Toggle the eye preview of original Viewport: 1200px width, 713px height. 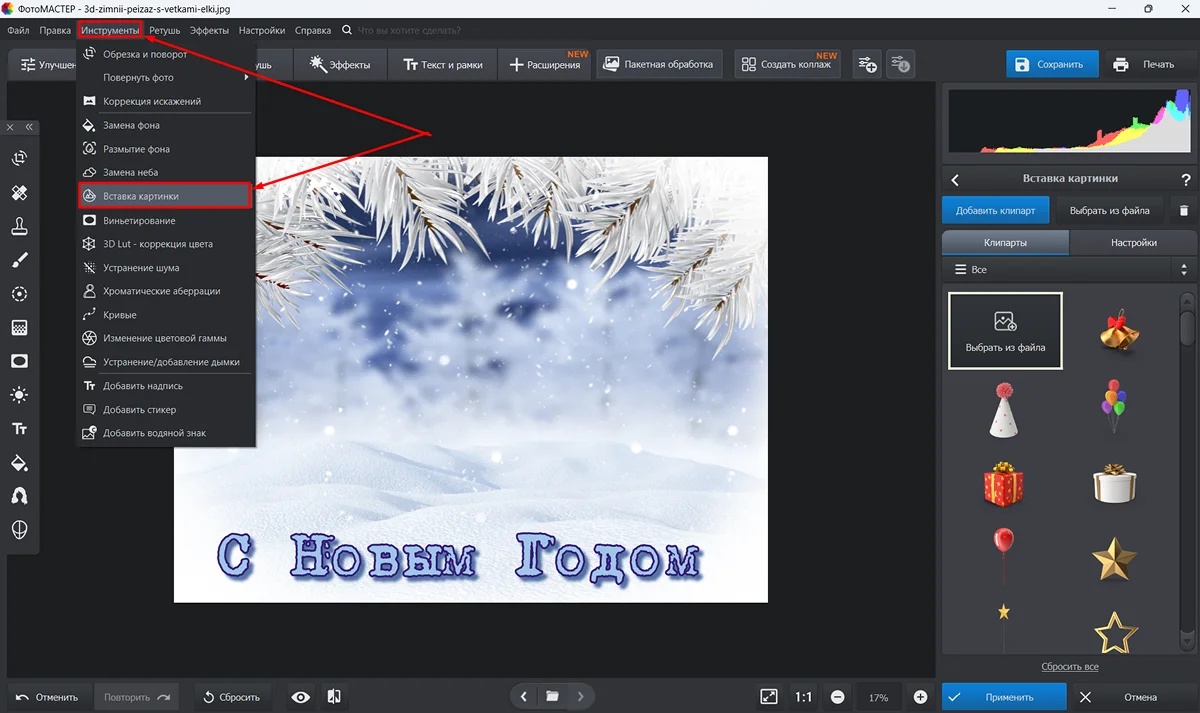click(x=300, y=697)
